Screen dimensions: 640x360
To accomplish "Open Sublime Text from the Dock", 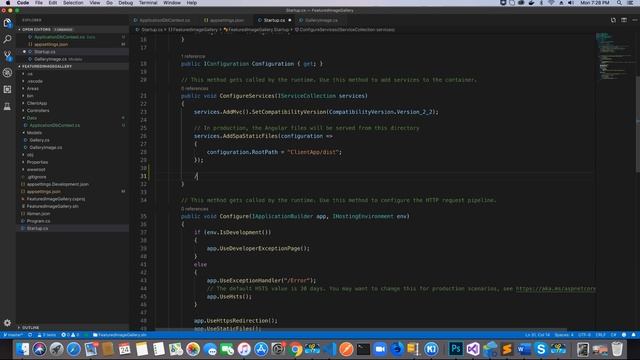I will point(507,349).
